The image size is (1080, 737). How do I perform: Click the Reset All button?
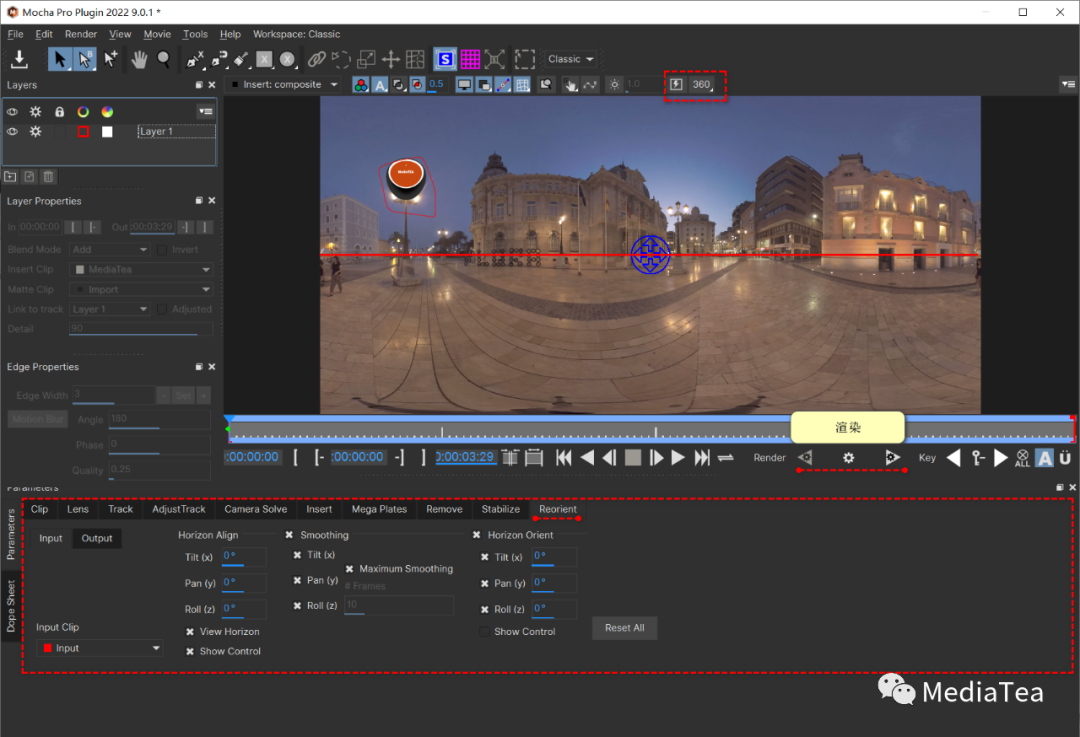(x=625, y=628)
